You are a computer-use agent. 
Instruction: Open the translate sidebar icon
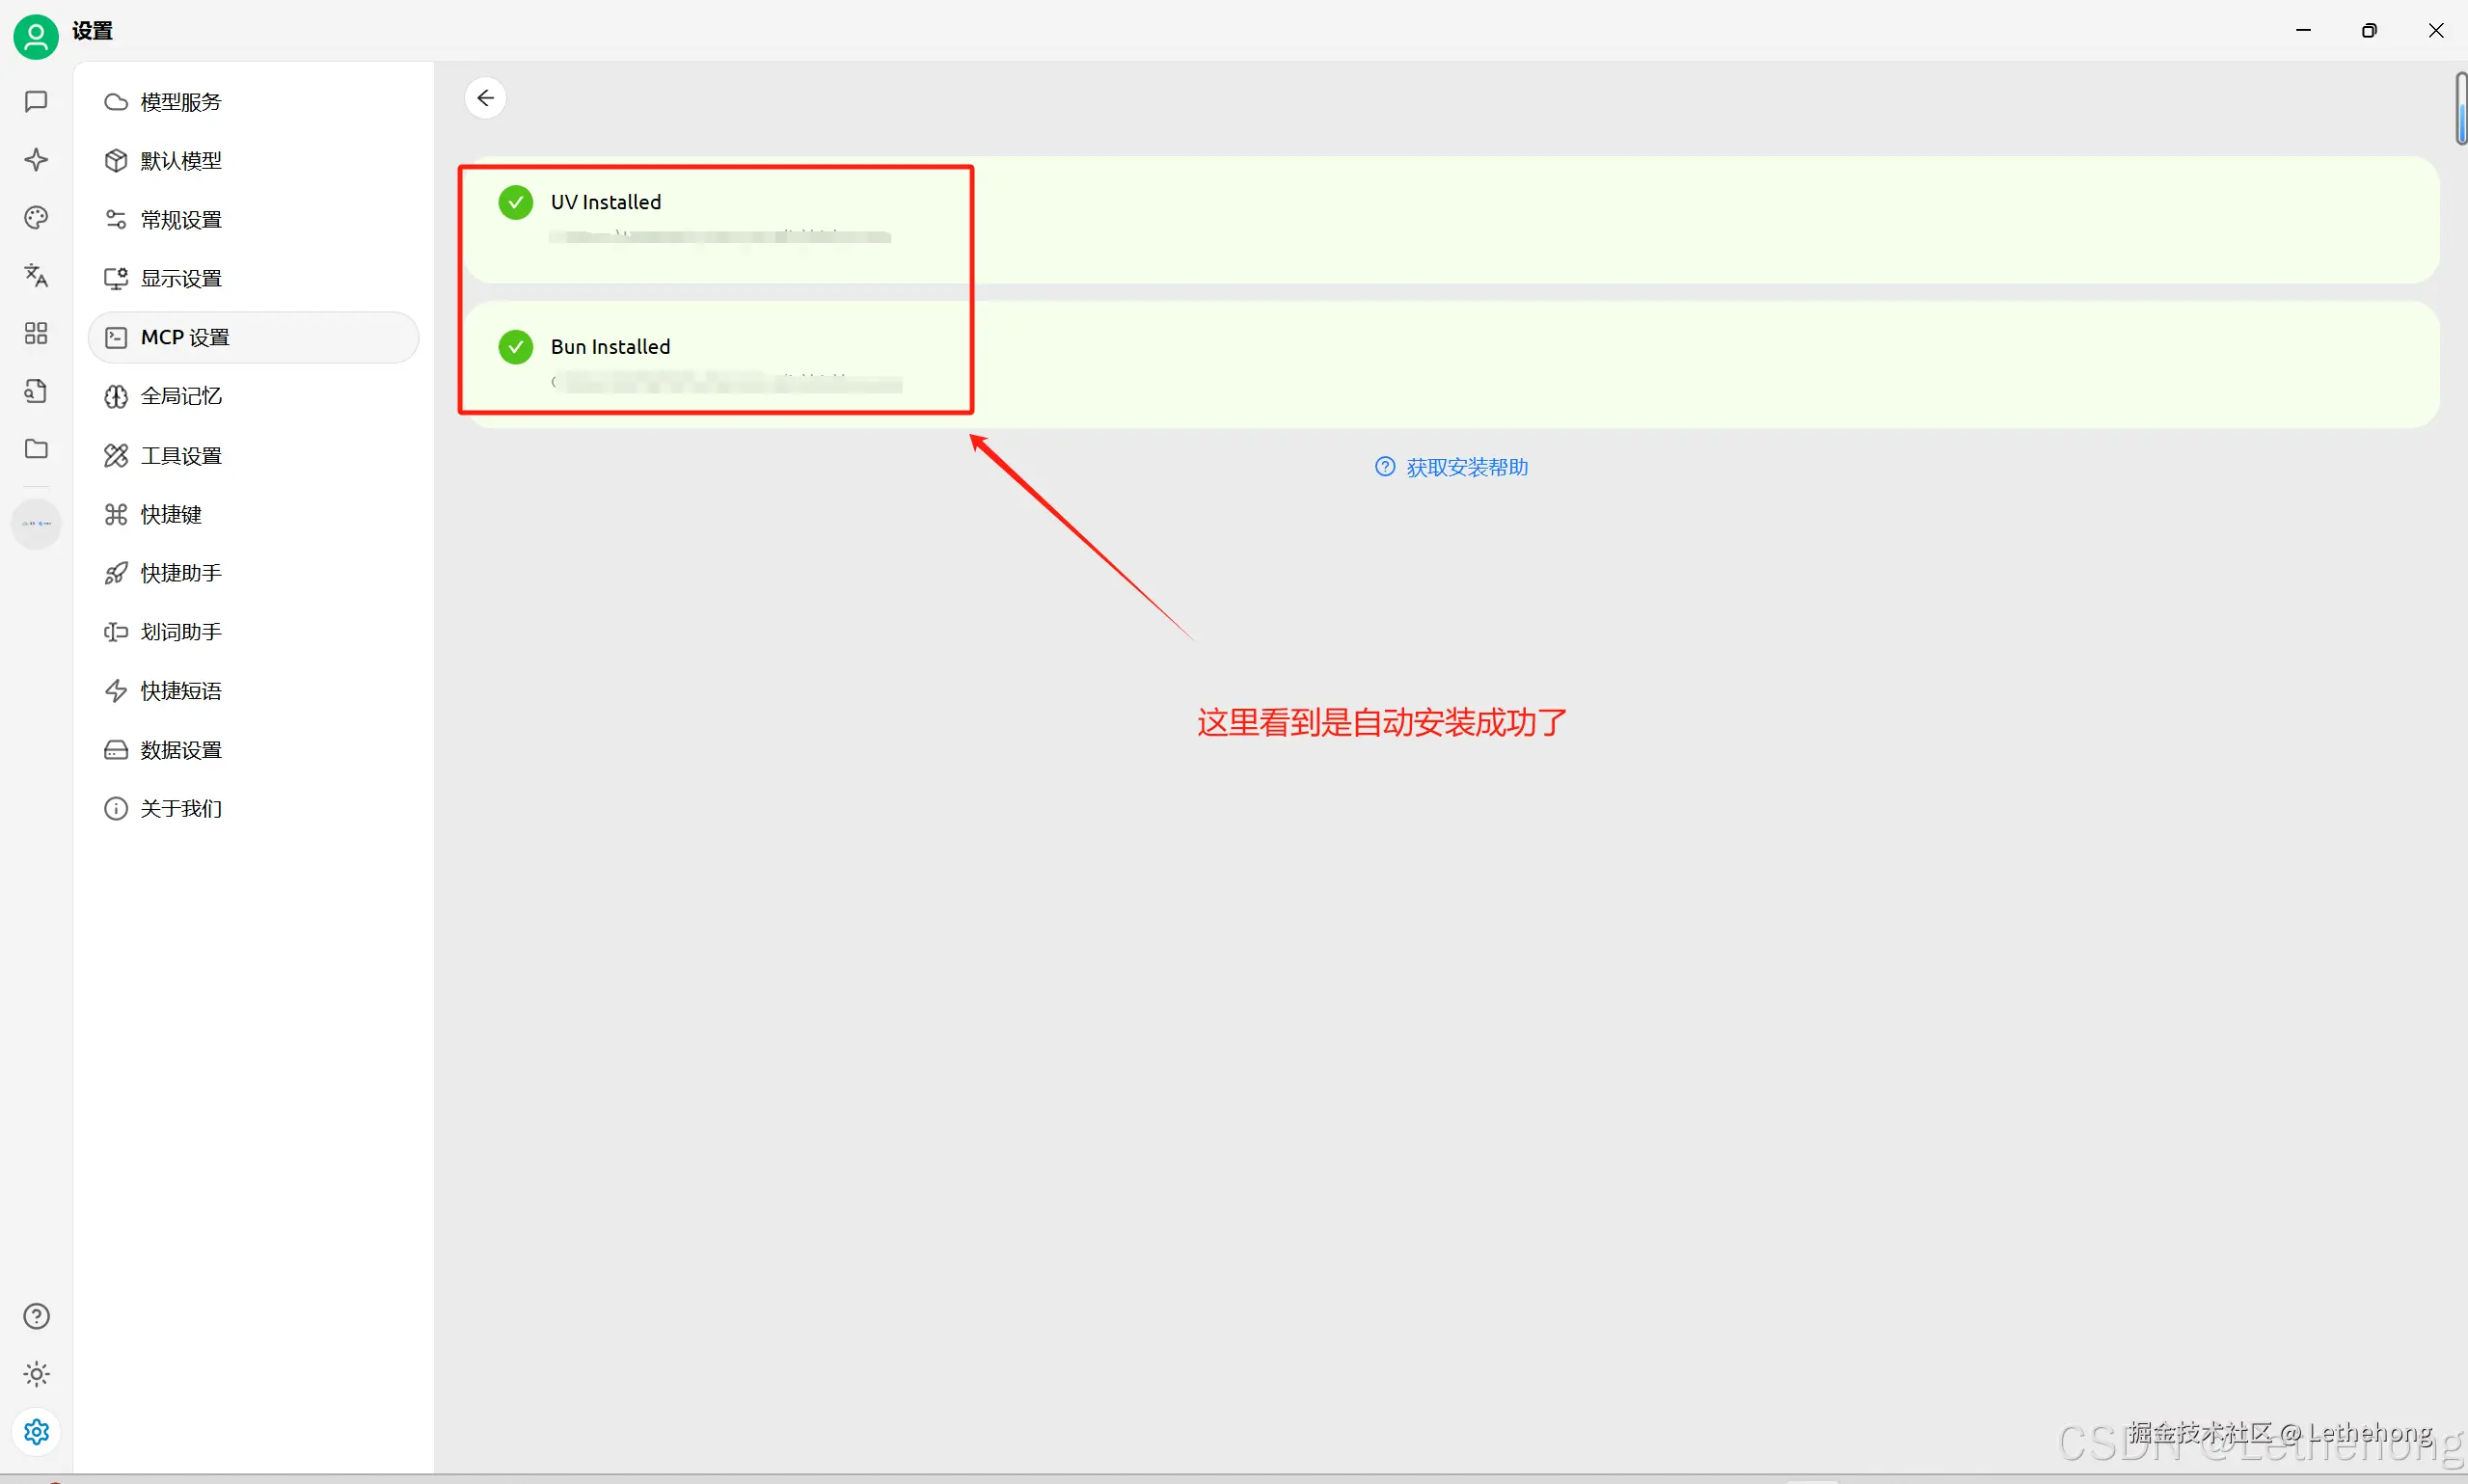tap(36, 275)
